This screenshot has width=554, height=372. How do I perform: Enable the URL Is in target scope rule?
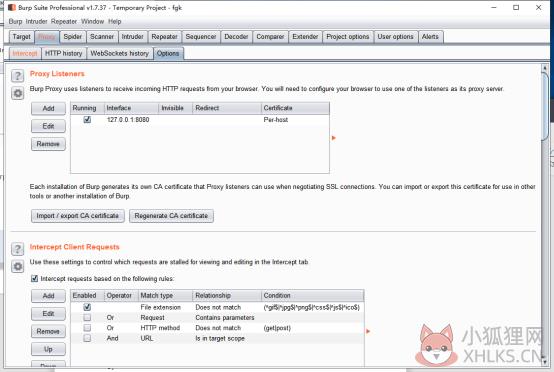87,338
